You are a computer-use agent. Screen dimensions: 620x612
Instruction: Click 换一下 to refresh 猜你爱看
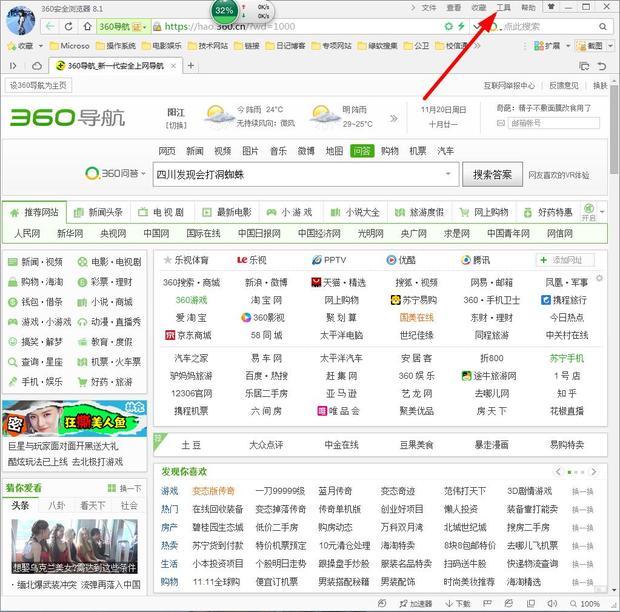pyautogui.click(x=125, y=489)
